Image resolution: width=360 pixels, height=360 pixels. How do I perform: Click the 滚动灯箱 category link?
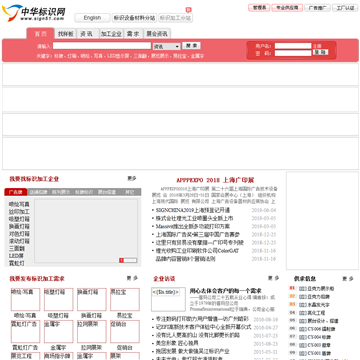(19, 241)
